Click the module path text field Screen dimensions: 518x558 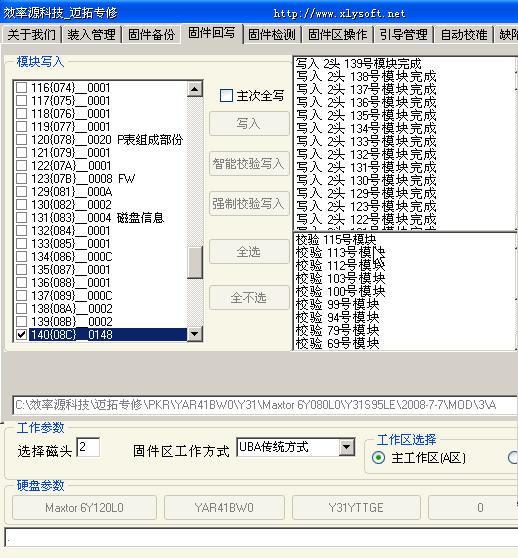(x=265, y=405)
